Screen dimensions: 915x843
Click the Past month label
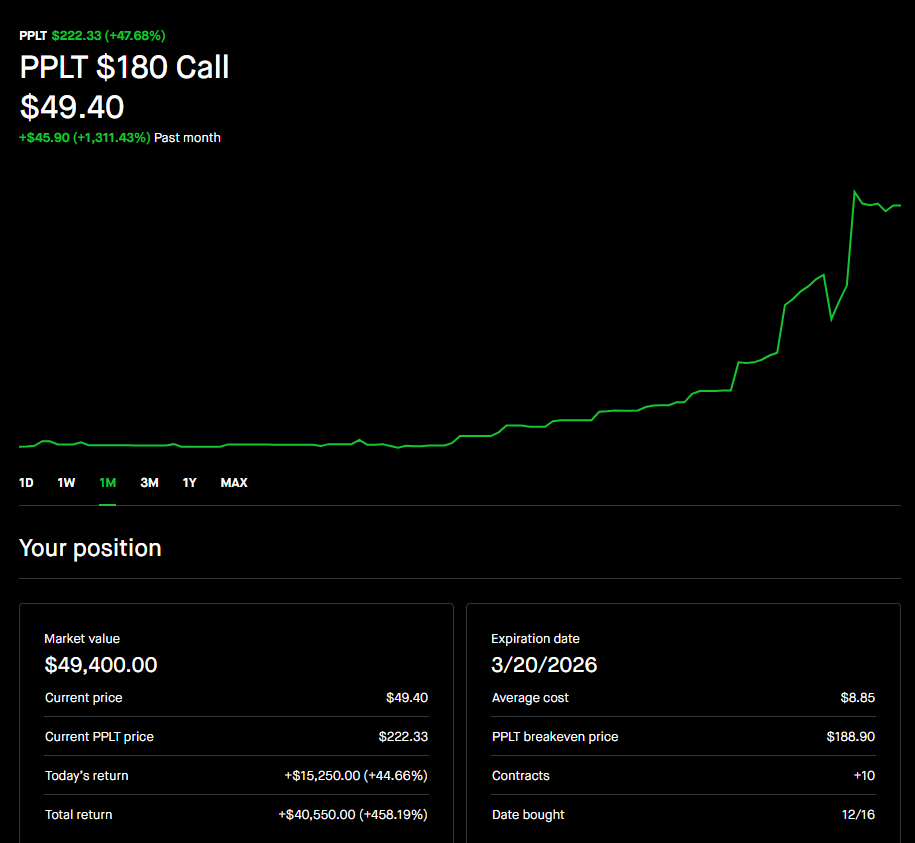coord(187,138)
